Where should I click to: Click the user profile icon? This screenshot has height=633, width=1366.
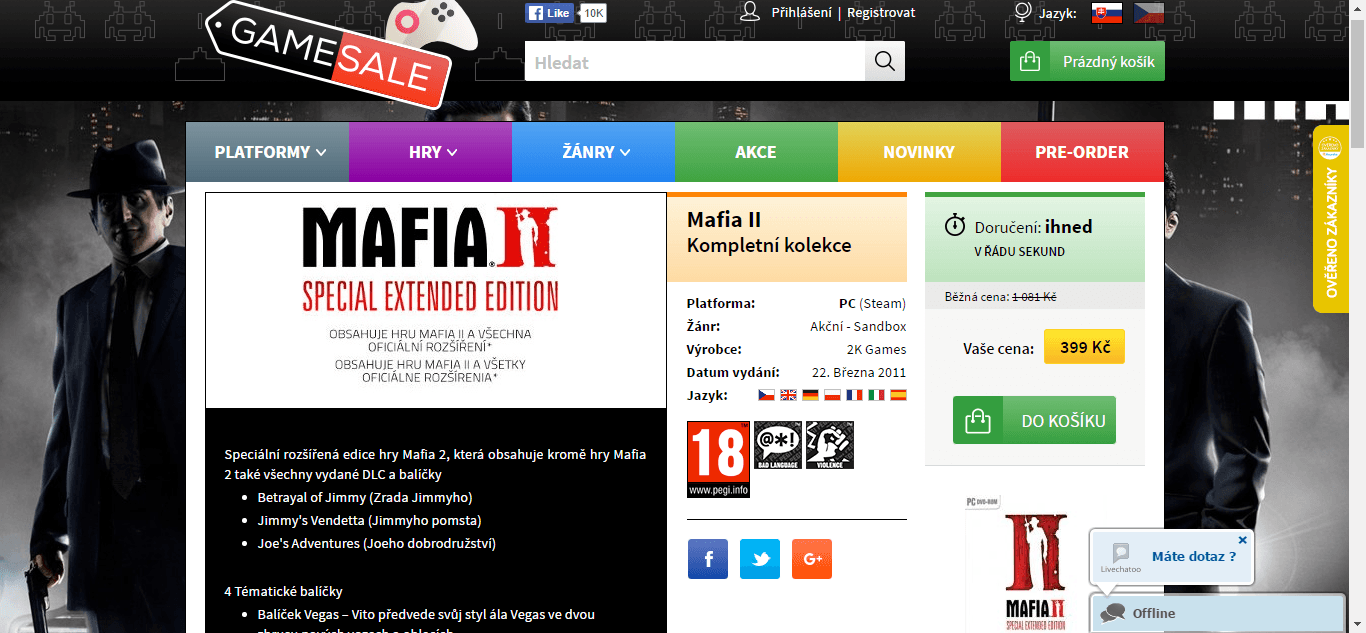pyautogui.click(x=749, y=12)
